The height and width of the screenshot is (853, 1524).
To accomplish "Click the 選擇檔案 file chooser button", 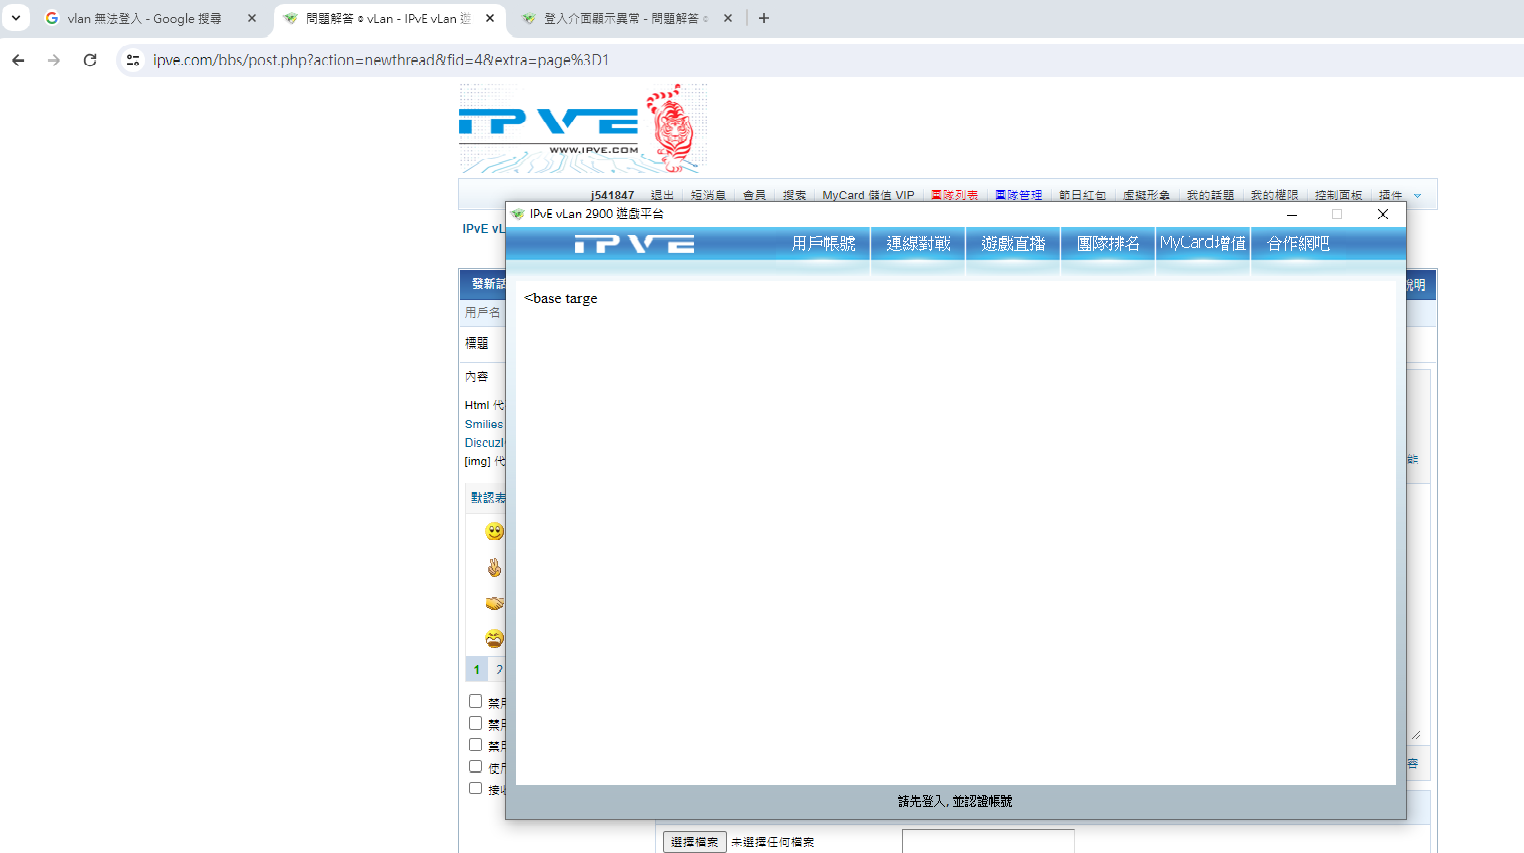I will click(x=695, y=842).
